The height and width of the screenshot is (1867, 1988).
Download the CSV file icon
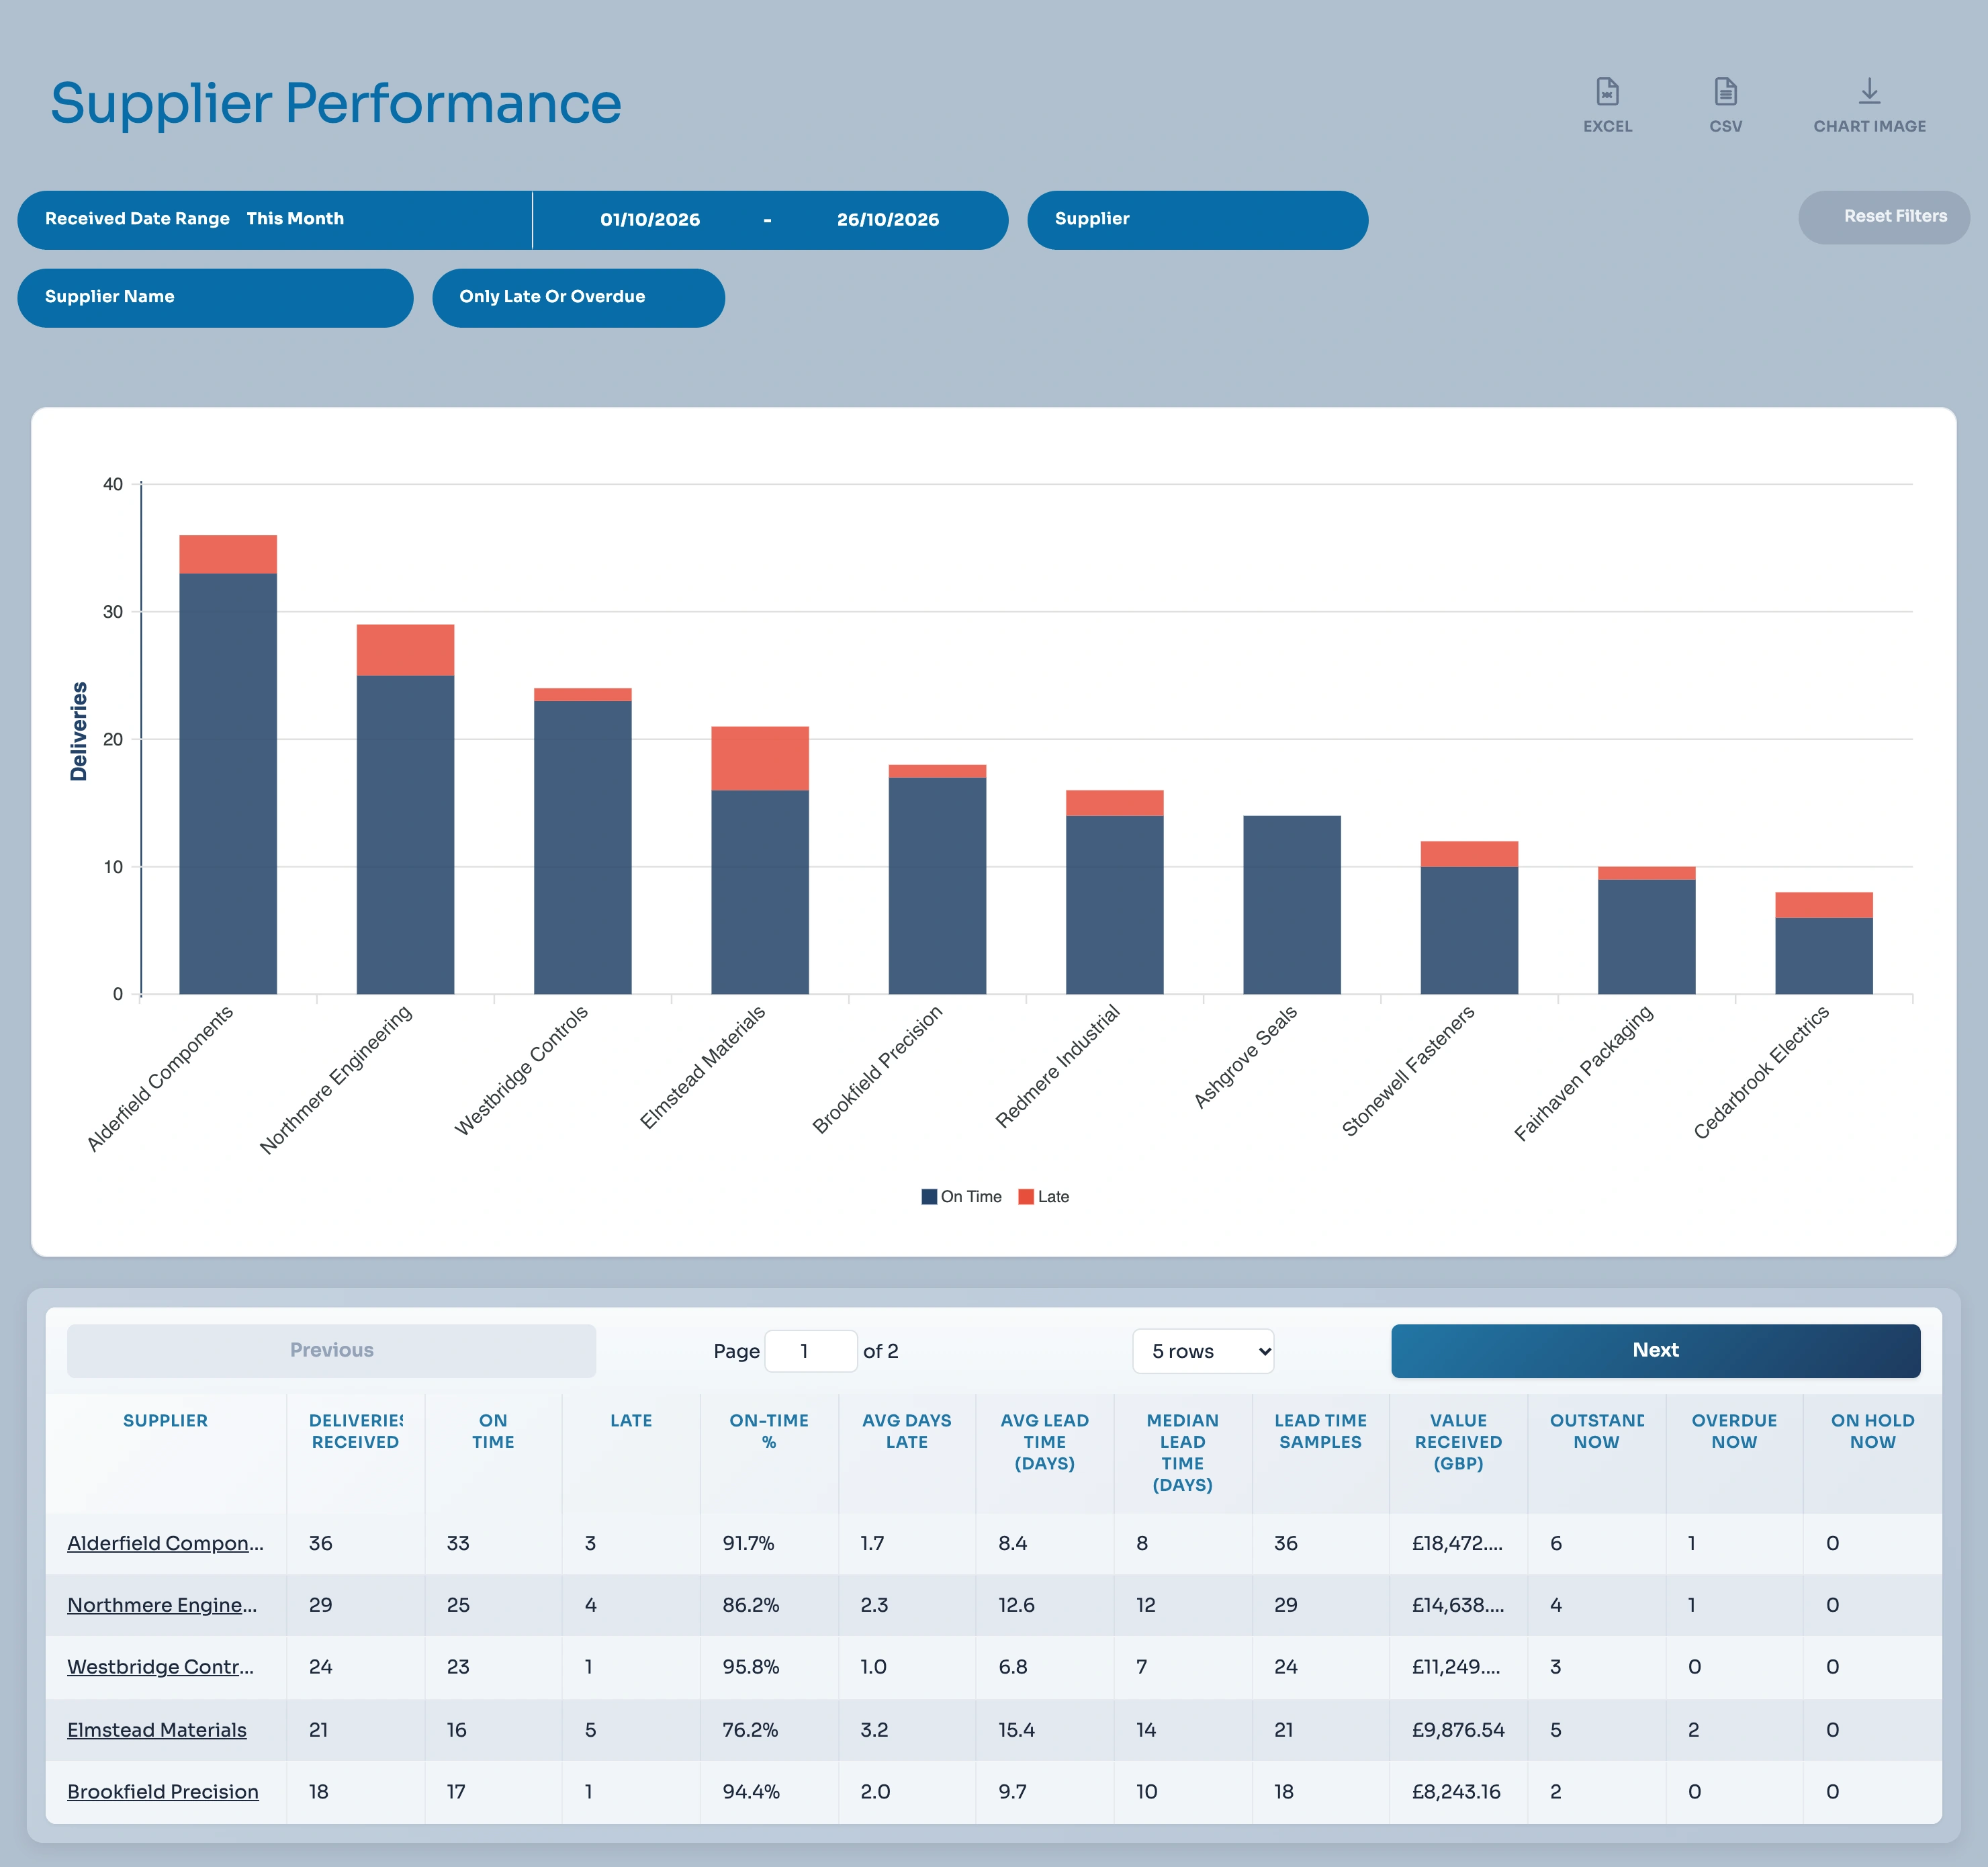tap(1725, 105)
